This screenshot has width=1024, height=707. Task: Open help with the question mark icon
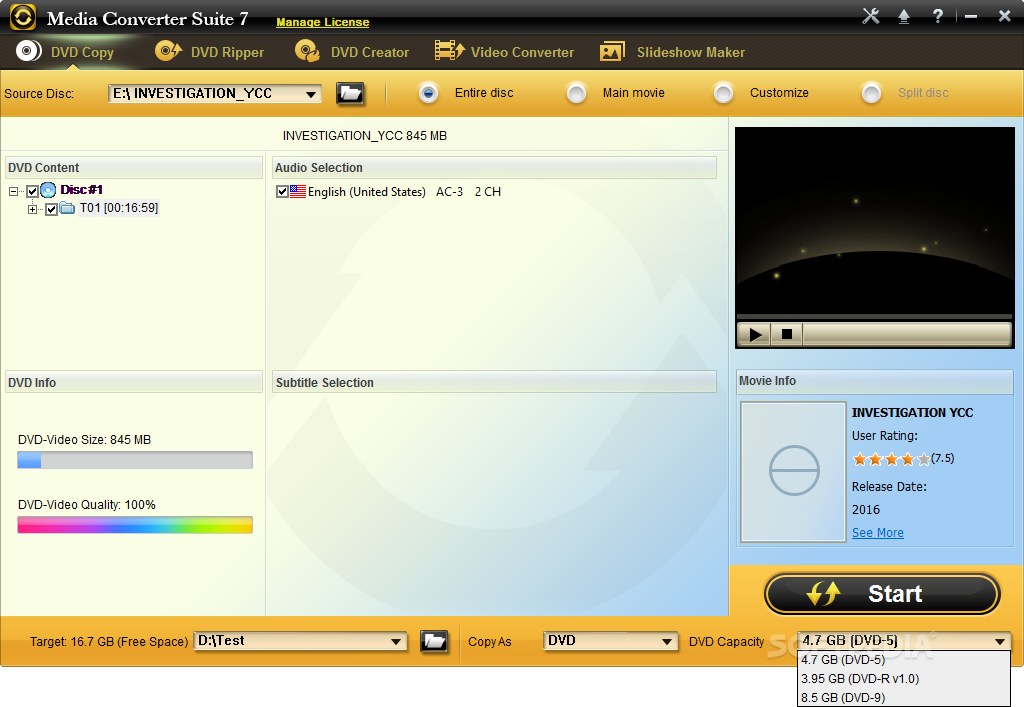[x=938, y=16]
